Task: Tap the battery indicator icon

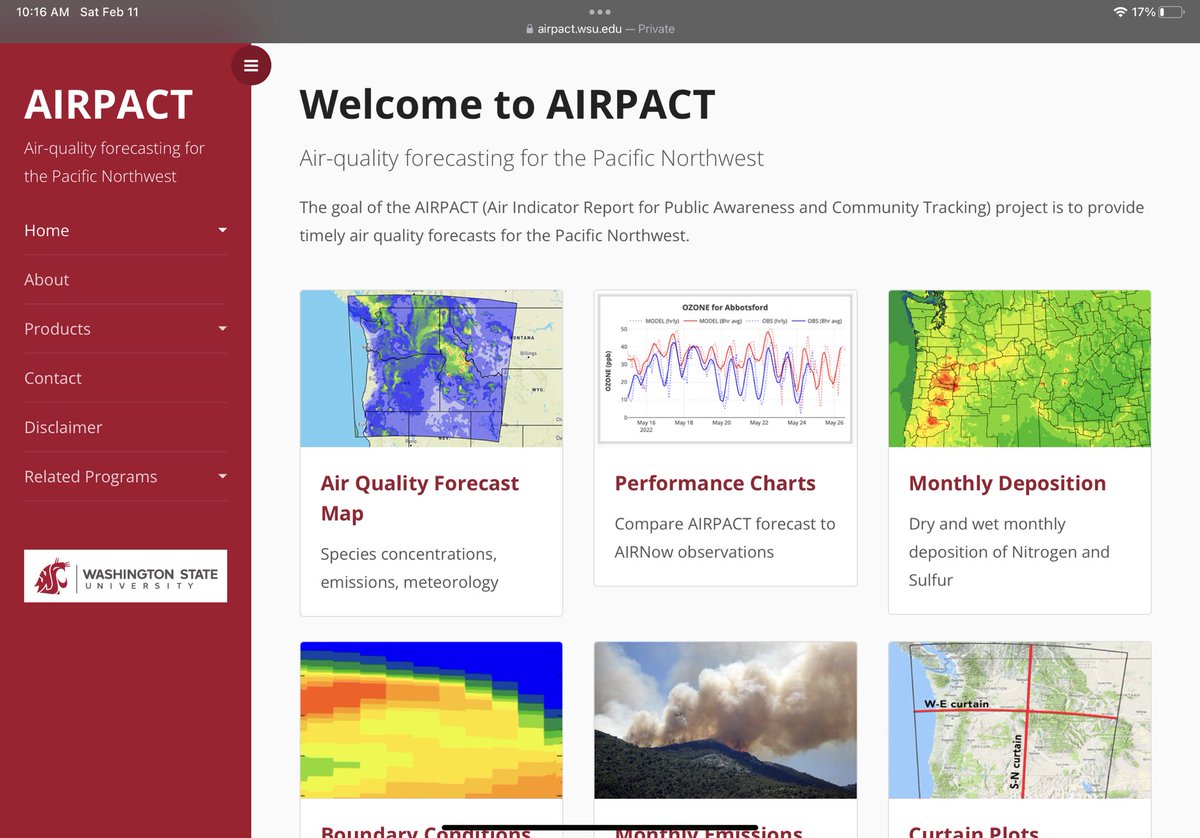Action: tap(1173, 12)
